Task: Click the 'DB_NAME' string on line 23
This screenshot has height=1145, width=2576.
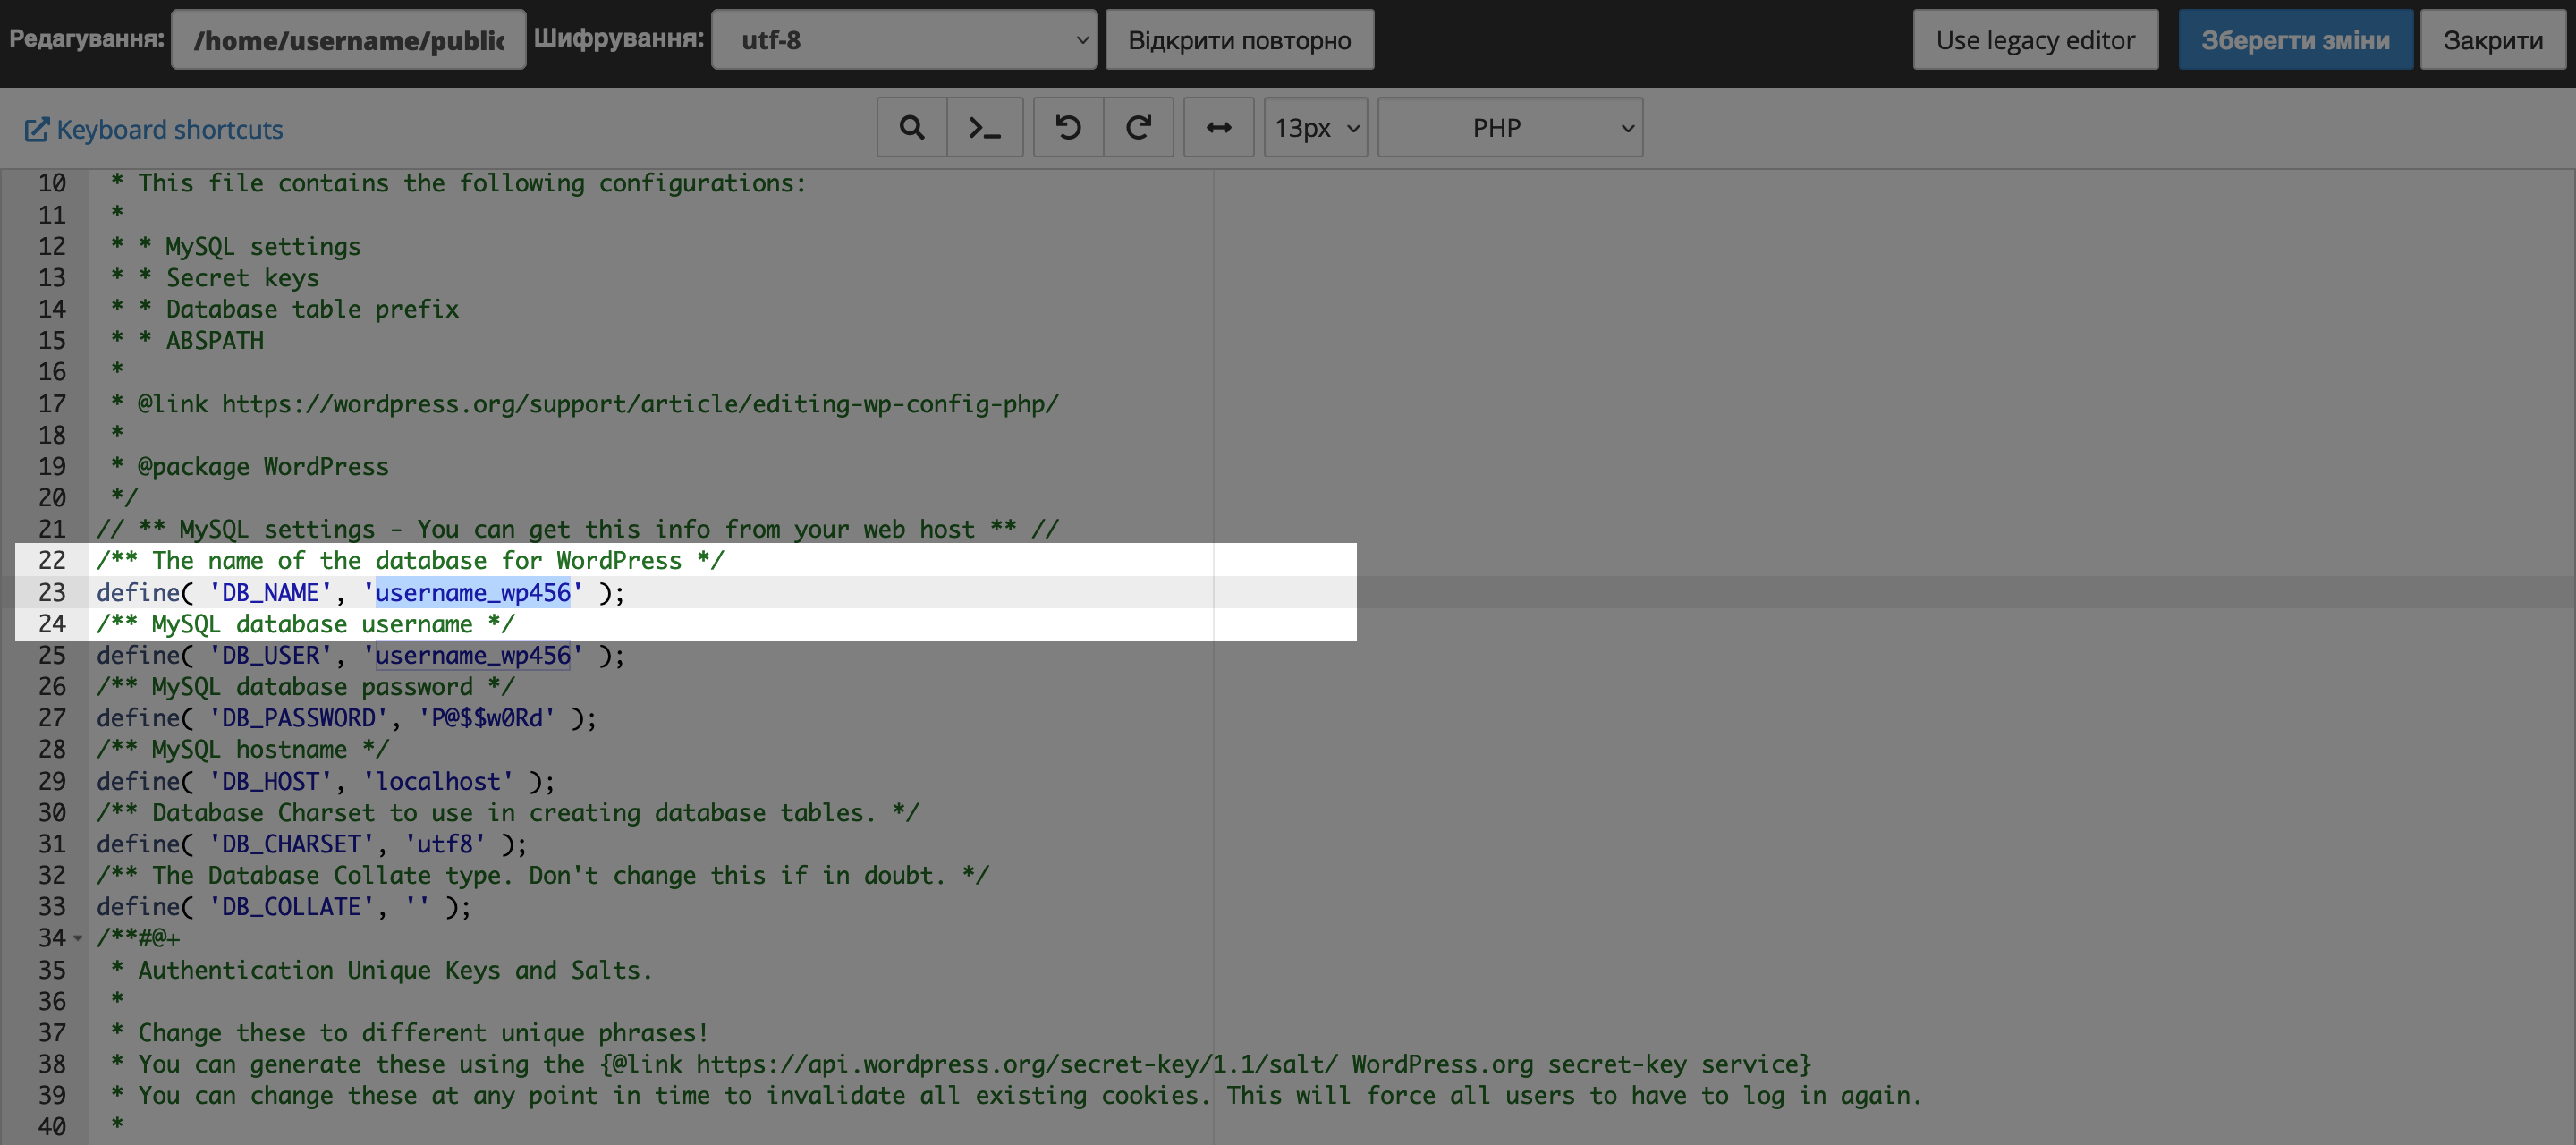Action: point(270,593)
